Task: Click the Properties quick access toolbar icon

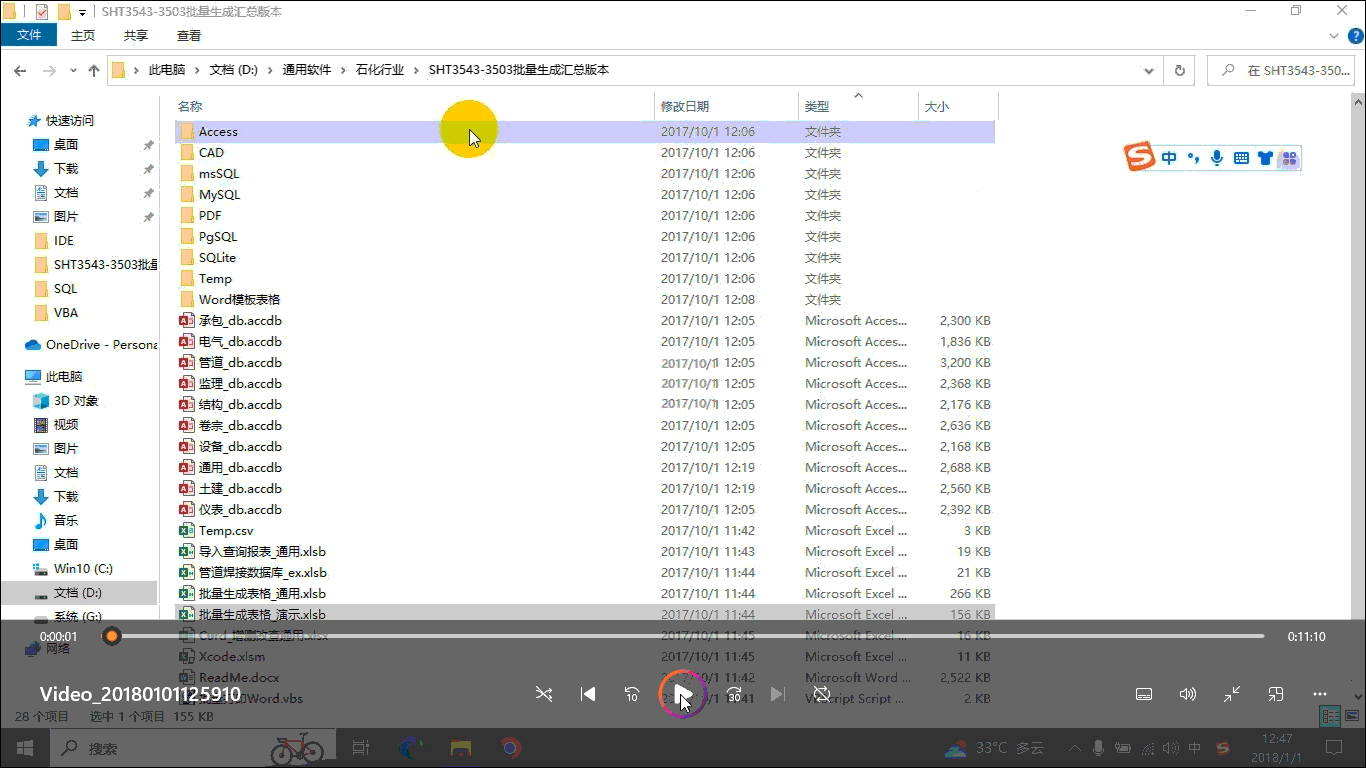Action: 42,12
